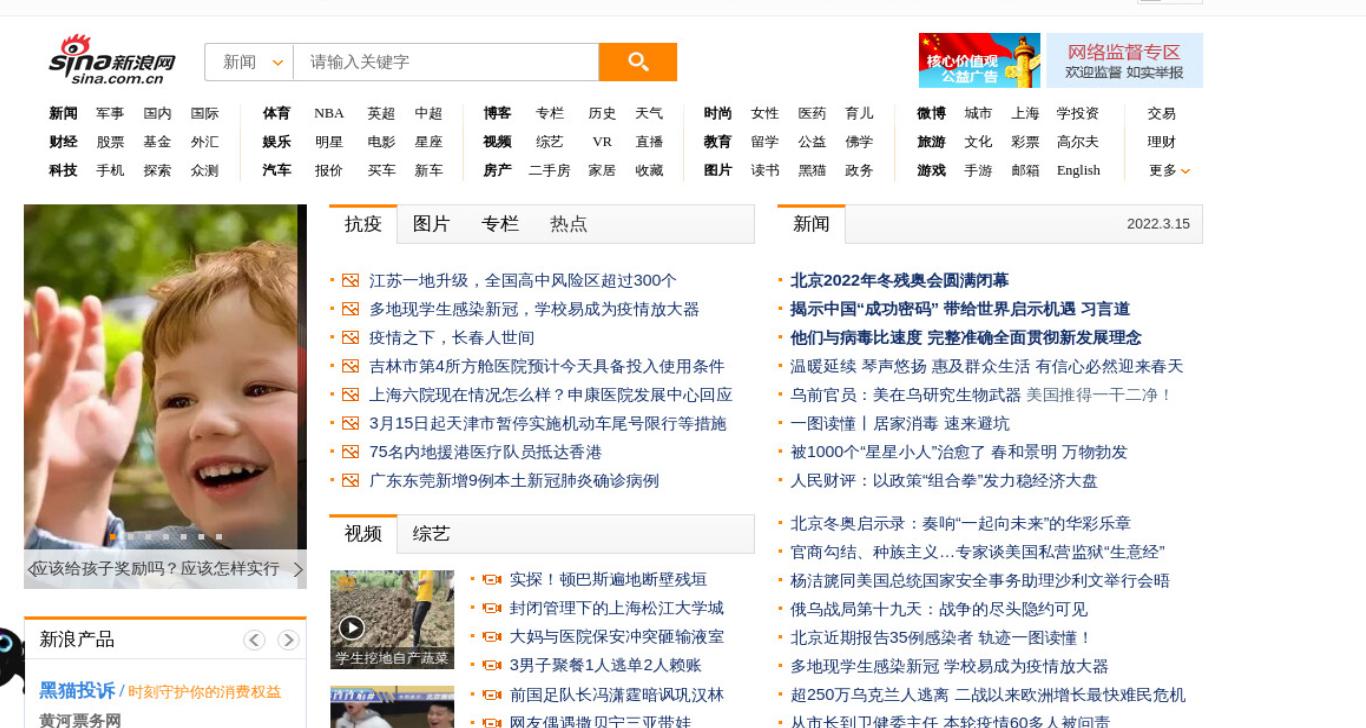This screenshot has height=728, width=1366.
Task: Go to 微博 section
Action: click(x=931, y=114)
